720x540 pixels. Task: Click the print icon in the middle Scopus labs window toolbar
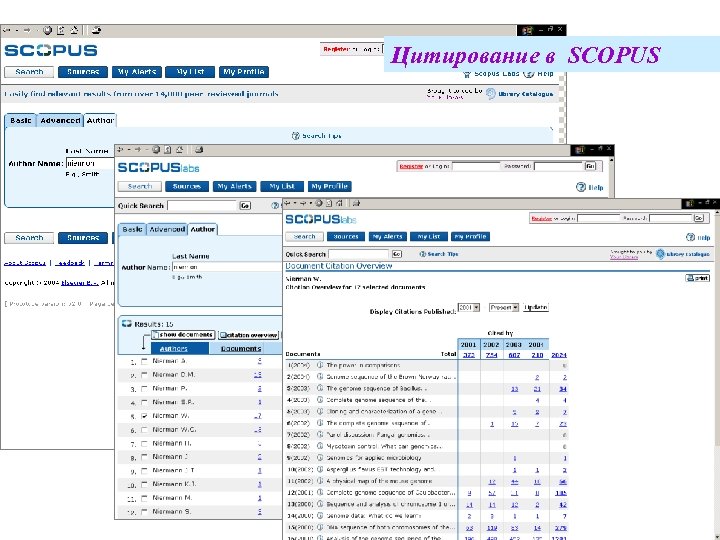tap(199, 150)
